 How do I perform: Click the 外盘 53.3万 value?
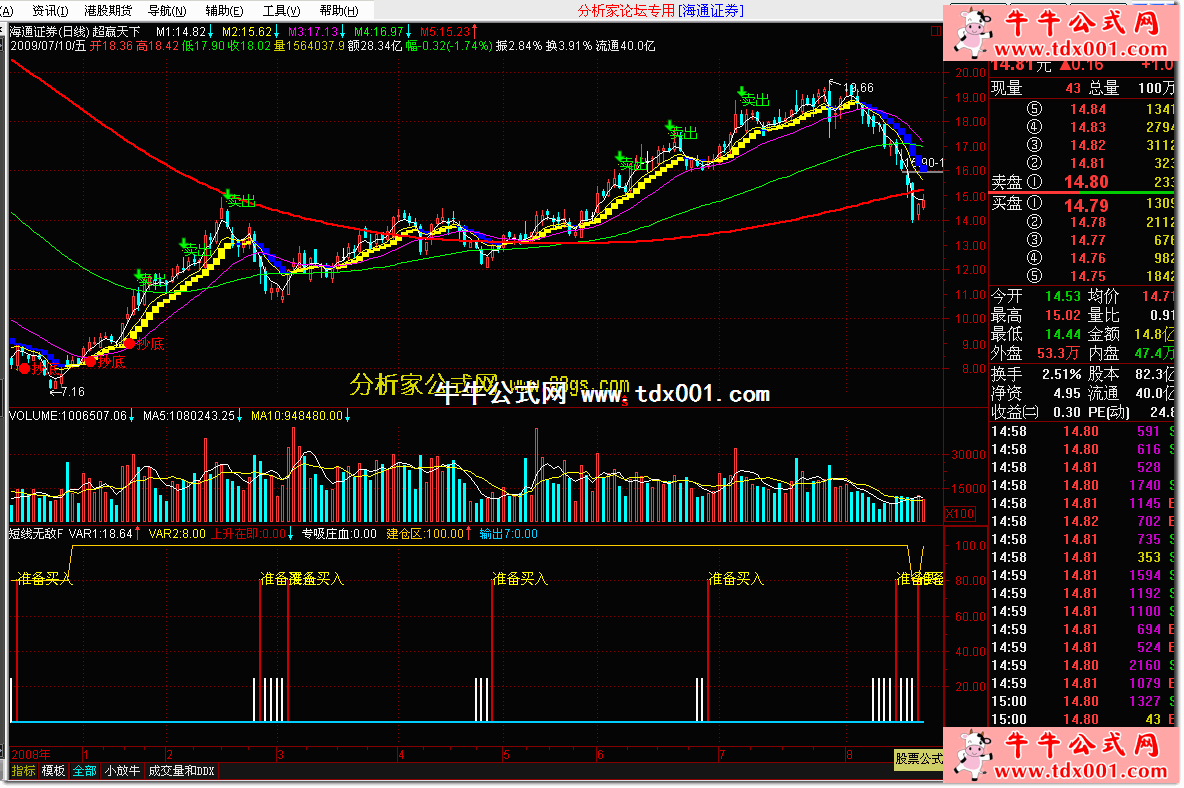[x=1057, y=353]
